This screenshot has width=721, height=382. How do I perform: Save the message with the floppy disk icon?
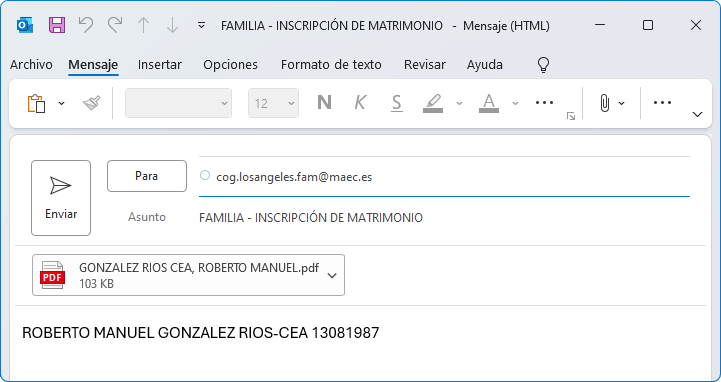57,25
